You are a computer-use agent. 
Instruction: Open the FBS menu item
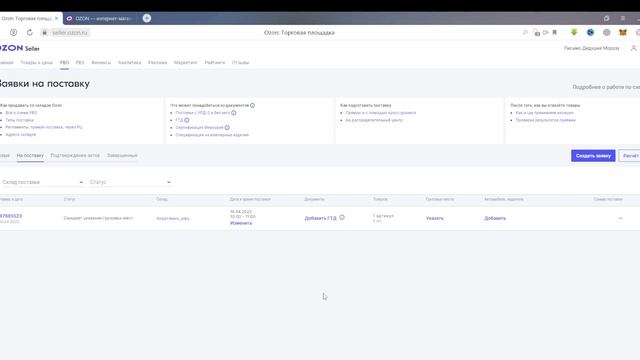(x=80, y=62)
